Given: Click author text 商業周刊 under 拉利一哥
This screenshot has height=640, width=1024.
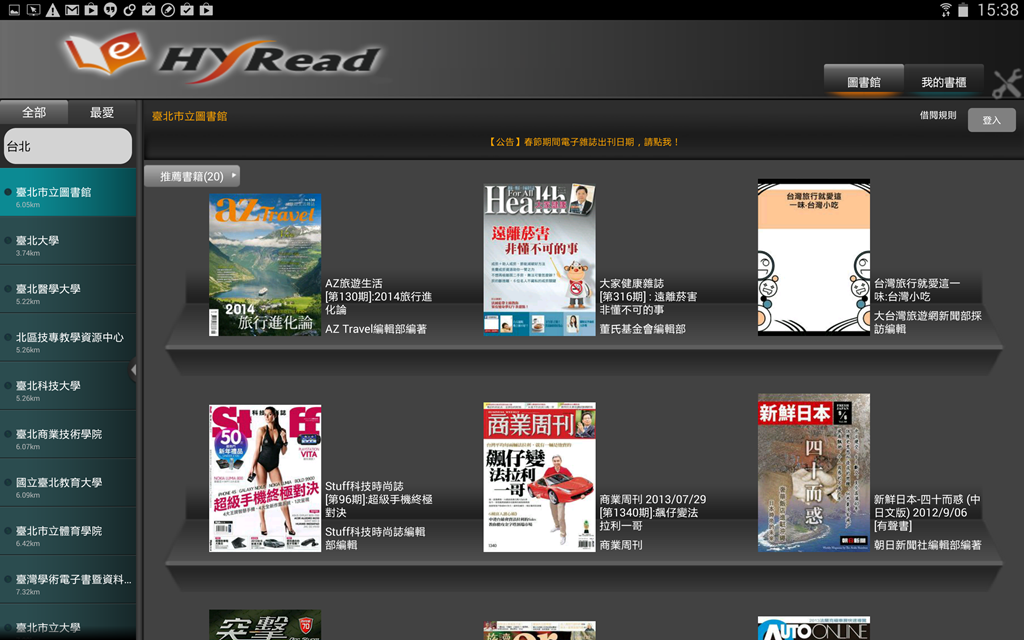Looking at the screenshot, I should point(621,545).
